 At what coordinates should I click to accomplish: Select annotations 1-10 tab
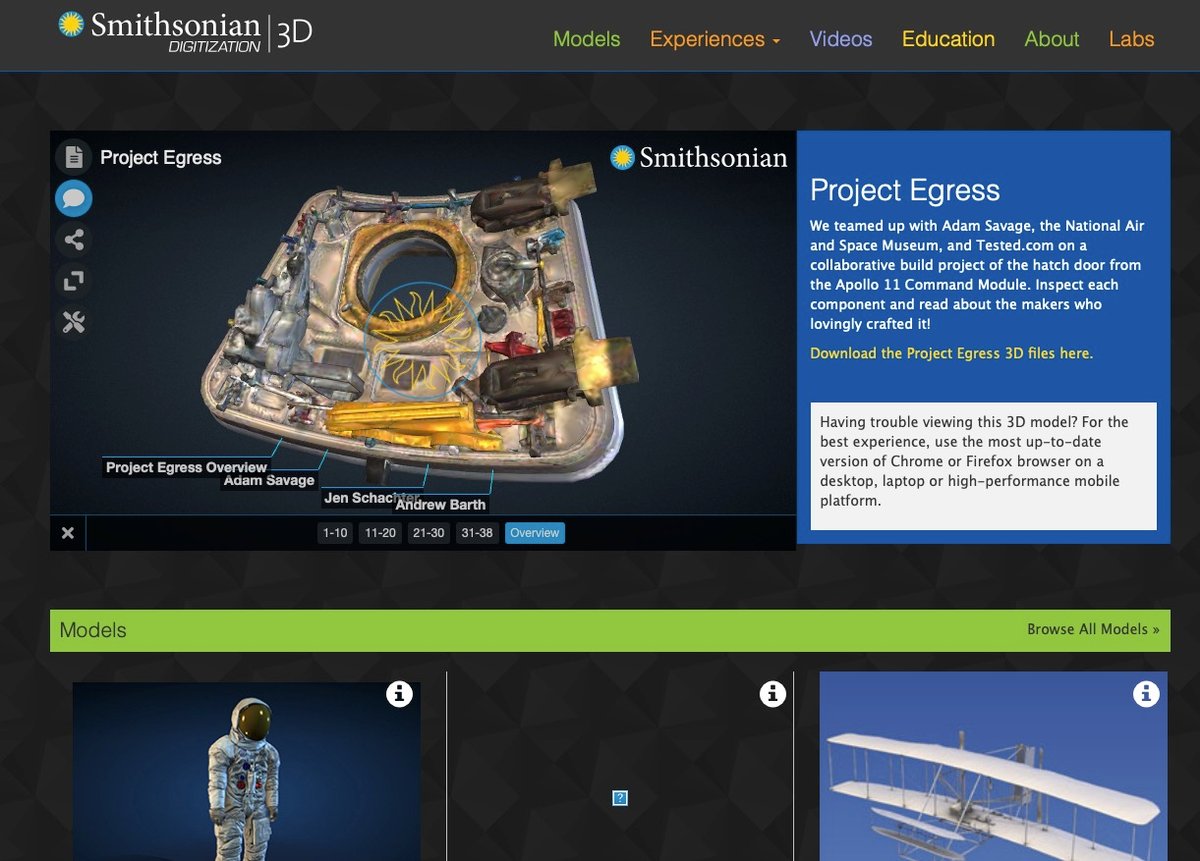[x=335, y=533]
